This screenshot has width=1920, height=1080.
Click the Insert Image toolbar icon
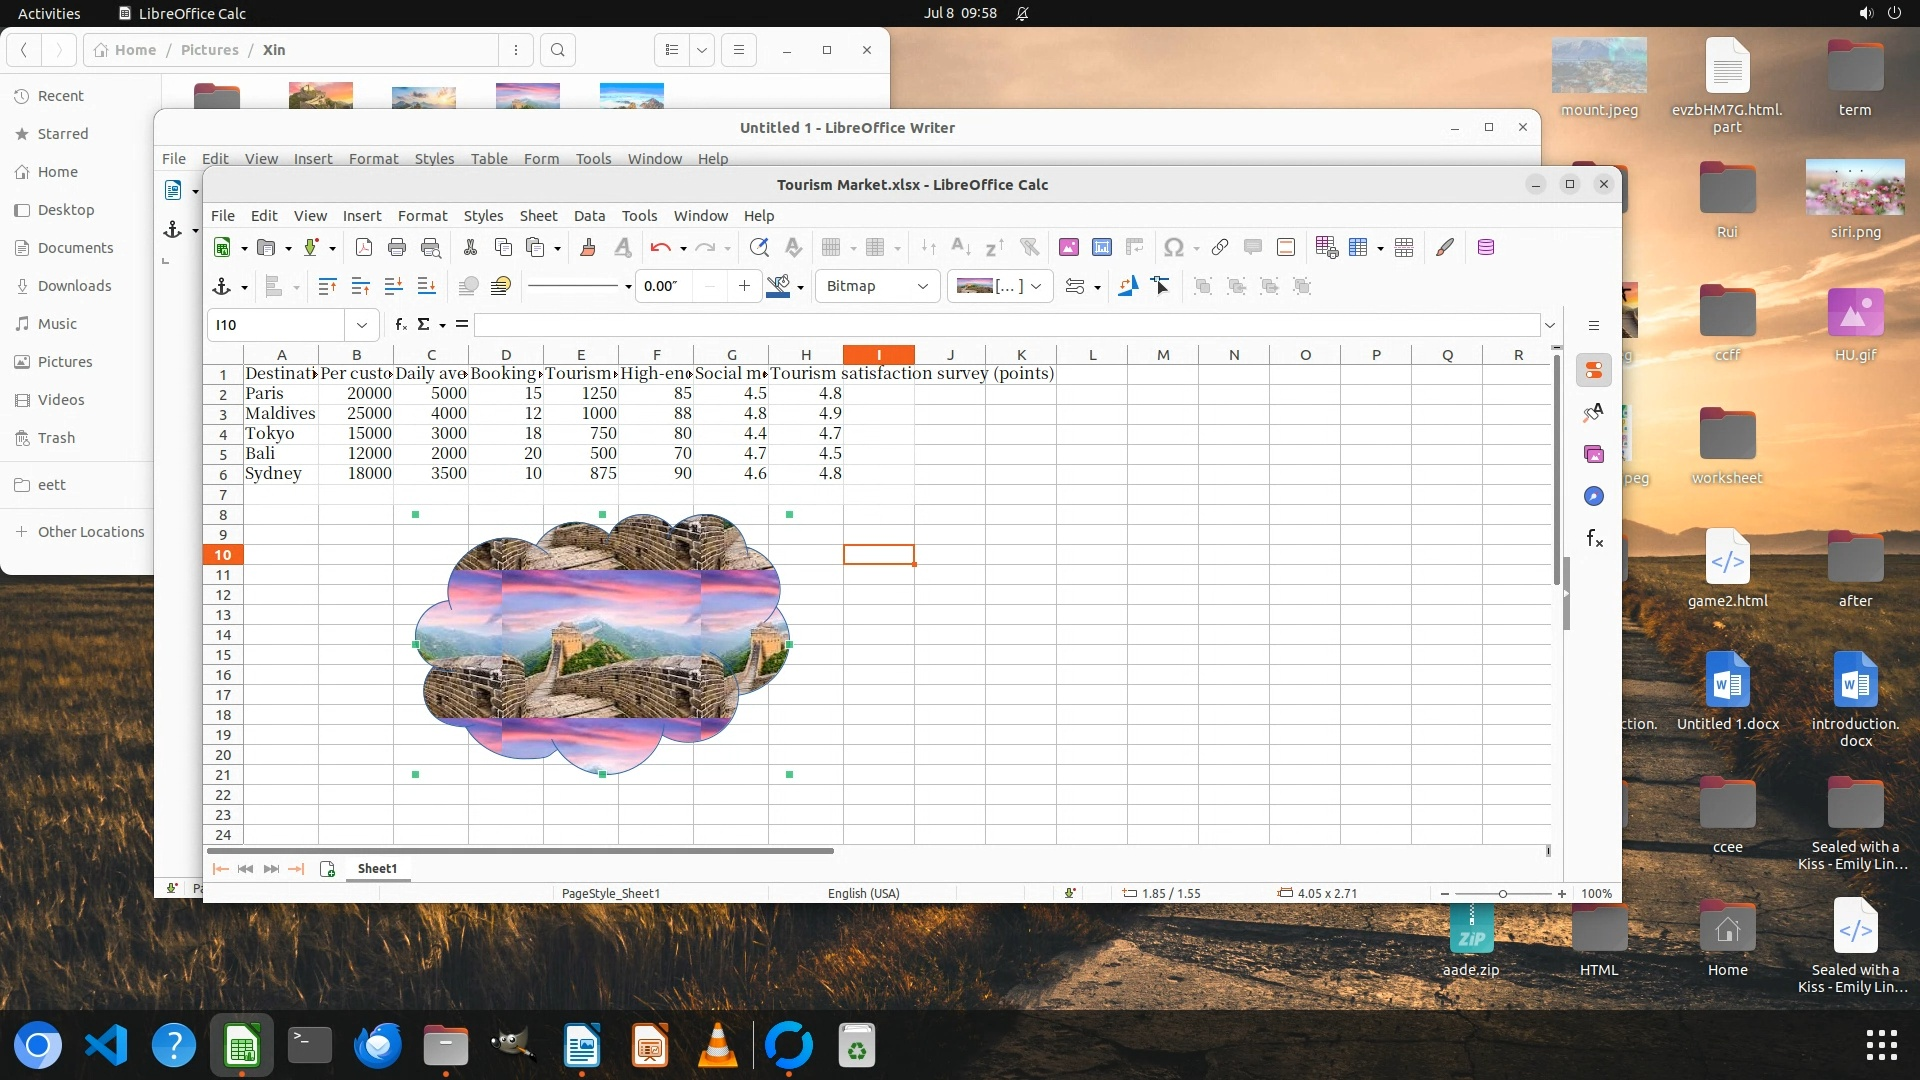click(x=1069, y=247)
